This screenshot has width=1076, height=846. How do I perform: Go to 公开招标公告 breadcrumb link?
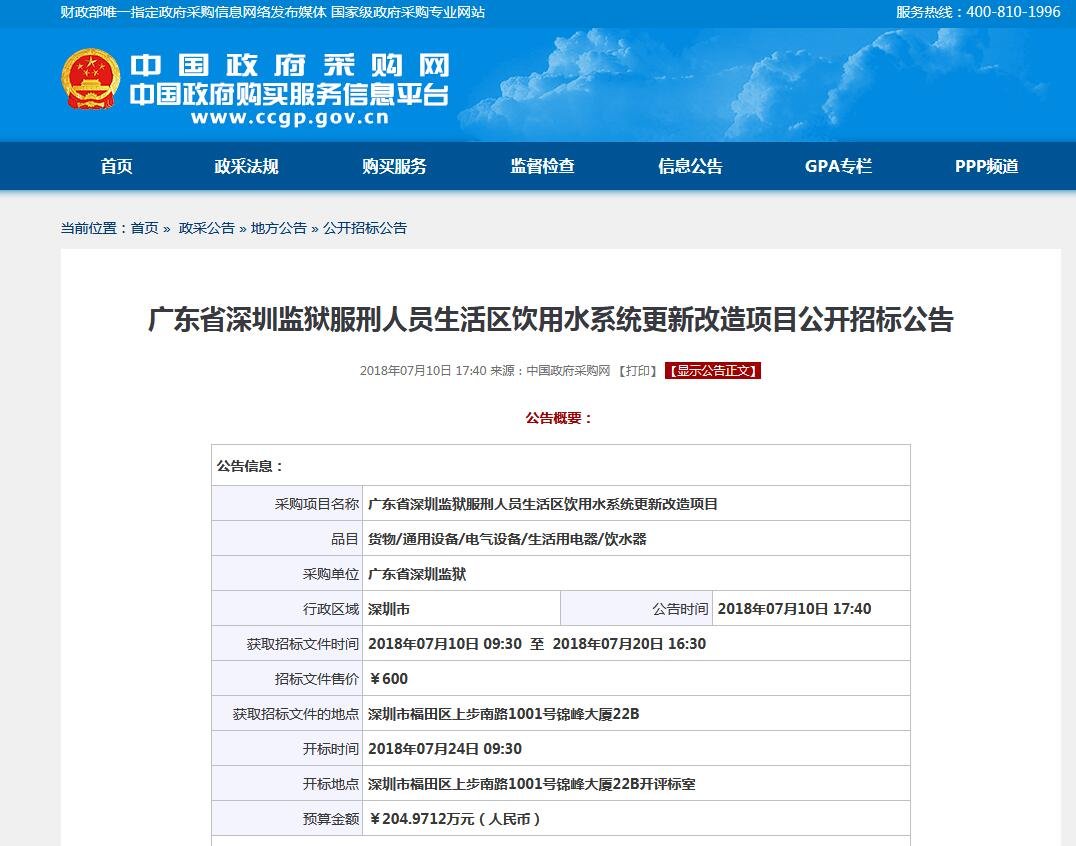pos(365,228)
